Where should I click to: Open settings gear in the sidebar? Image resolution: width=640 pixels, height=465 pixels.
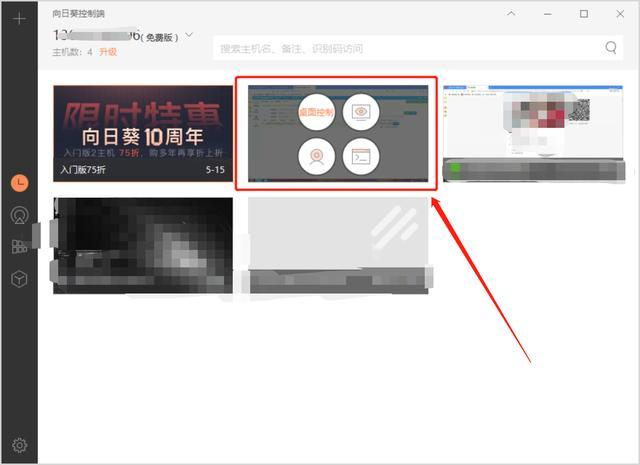pyautogui.click(x=20, y=445)
